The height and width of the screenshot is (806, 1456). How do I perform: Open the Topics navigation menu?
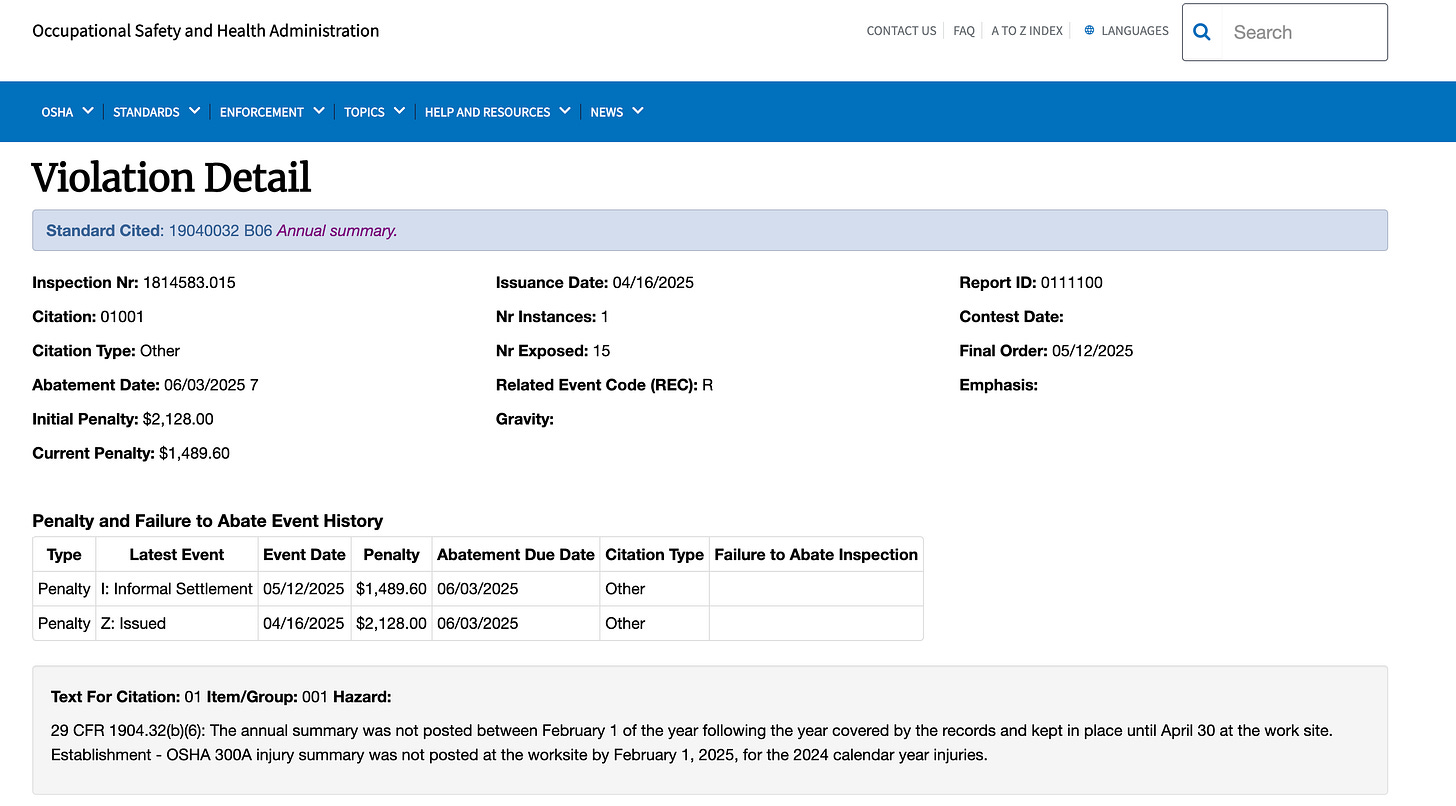[364, 112]
